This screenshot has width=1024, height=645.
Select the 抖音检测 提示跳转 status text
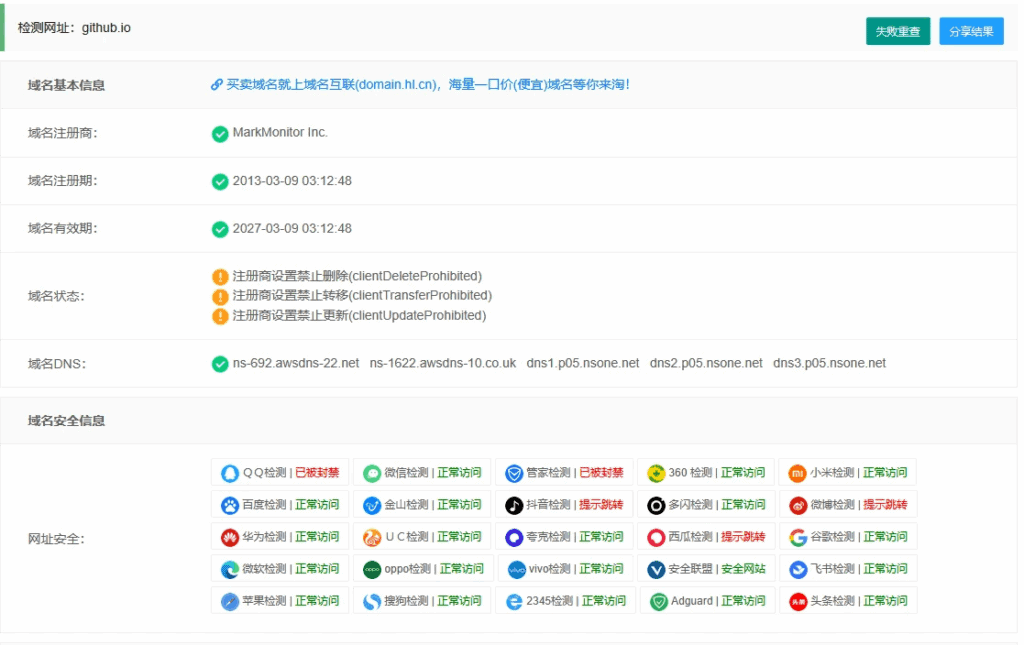601,505
